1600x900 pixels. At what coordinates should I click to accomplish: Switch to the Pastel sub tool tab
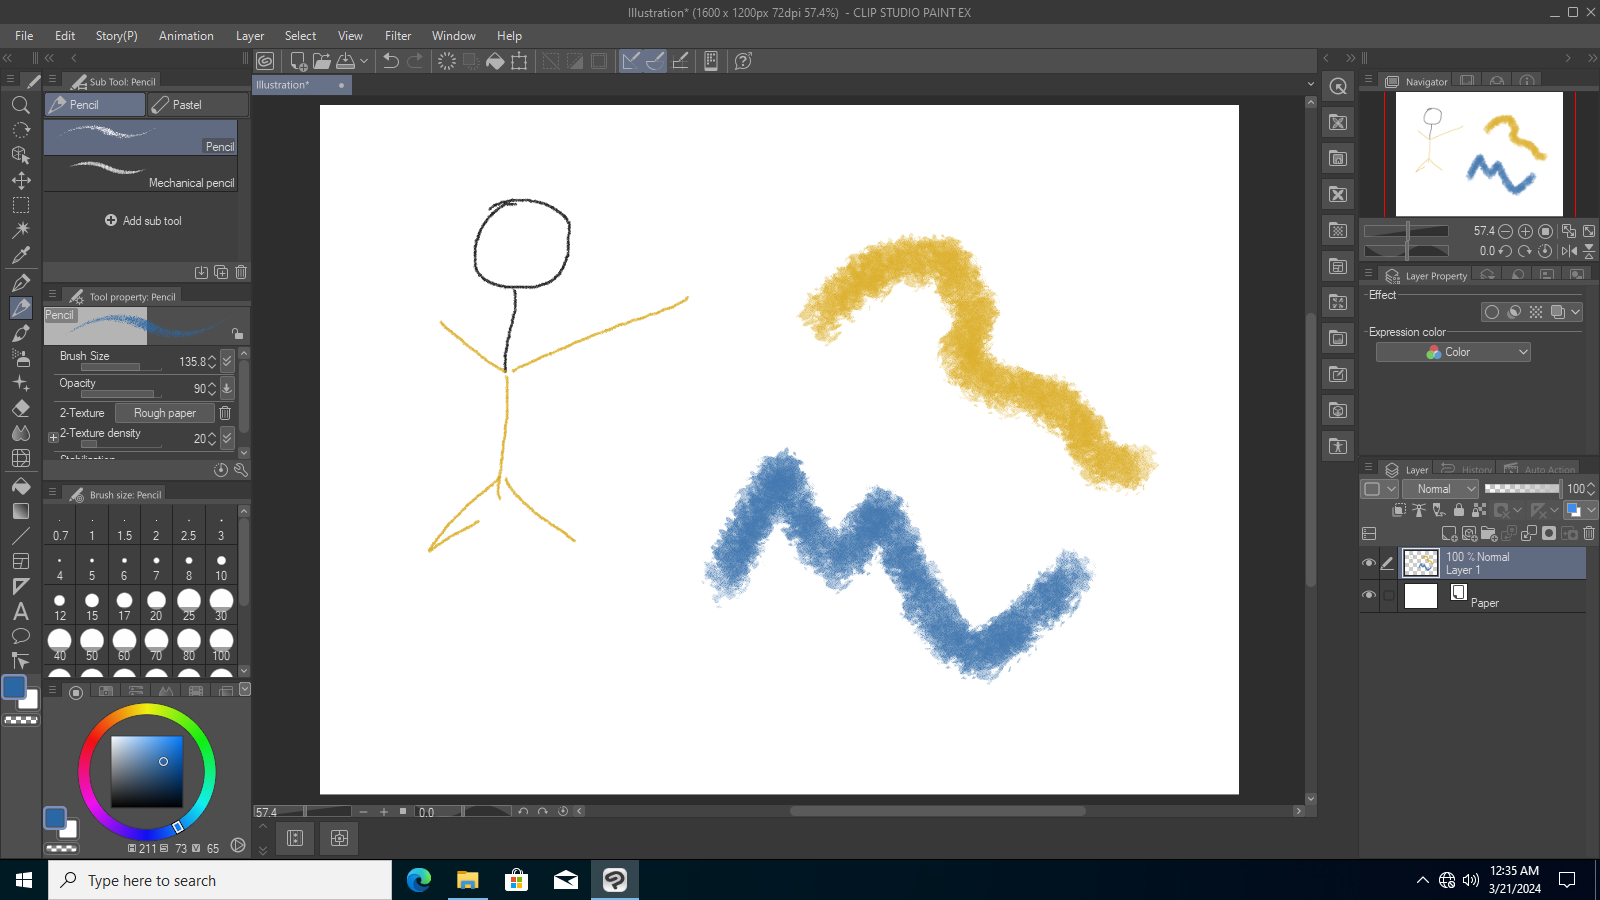point(198,104)
